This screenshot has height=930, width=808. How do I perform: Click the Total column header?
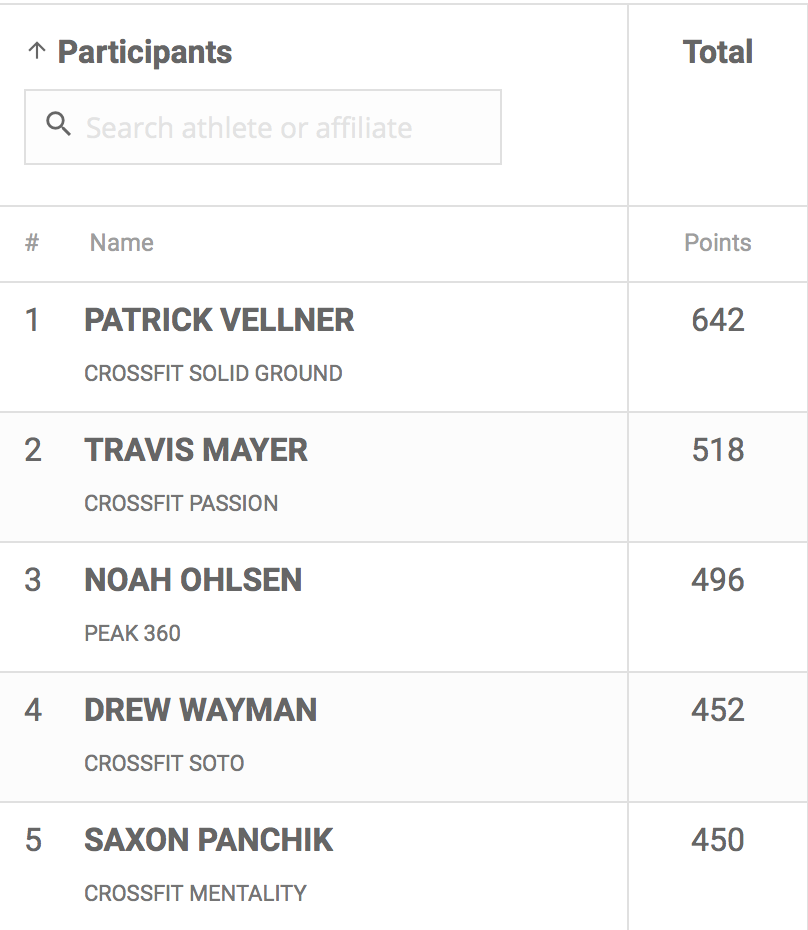point(717,52)
